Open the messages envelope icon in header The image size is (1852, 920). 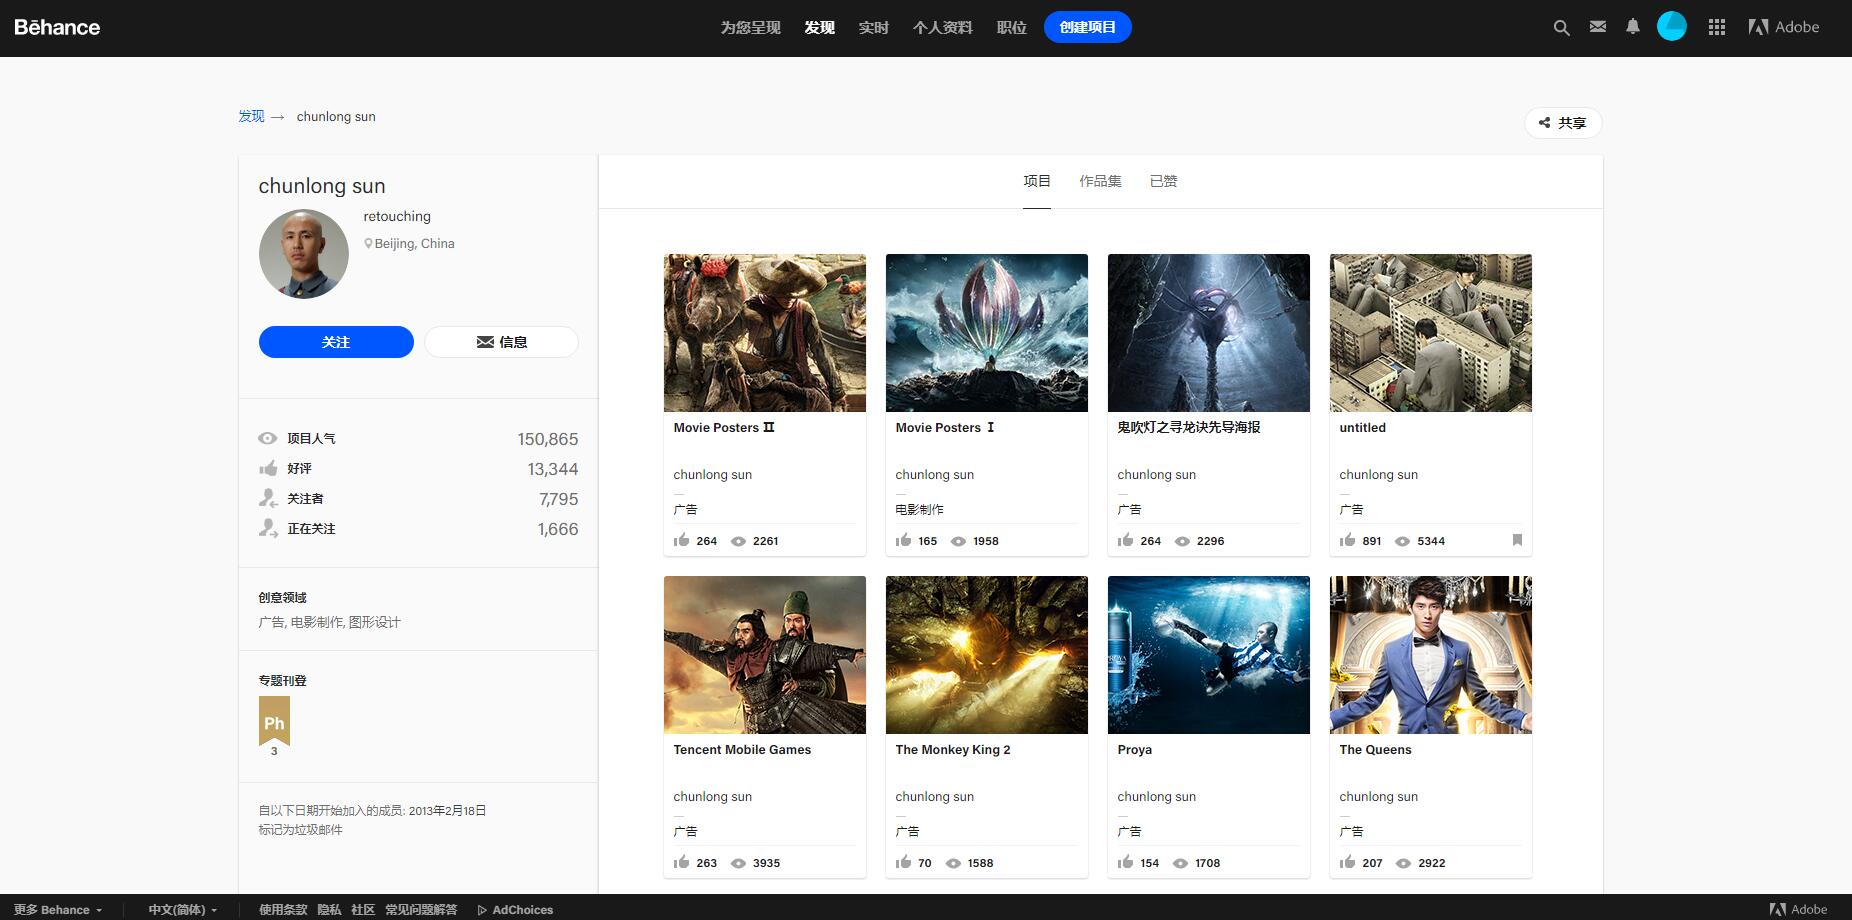coord(1598,27)
